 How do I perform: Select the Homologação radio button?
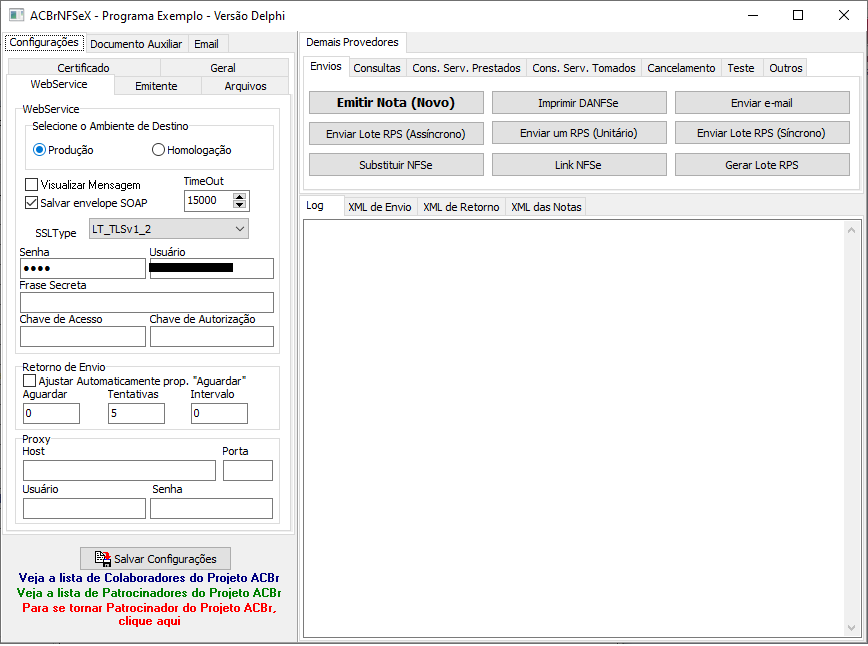pos(158,150)
